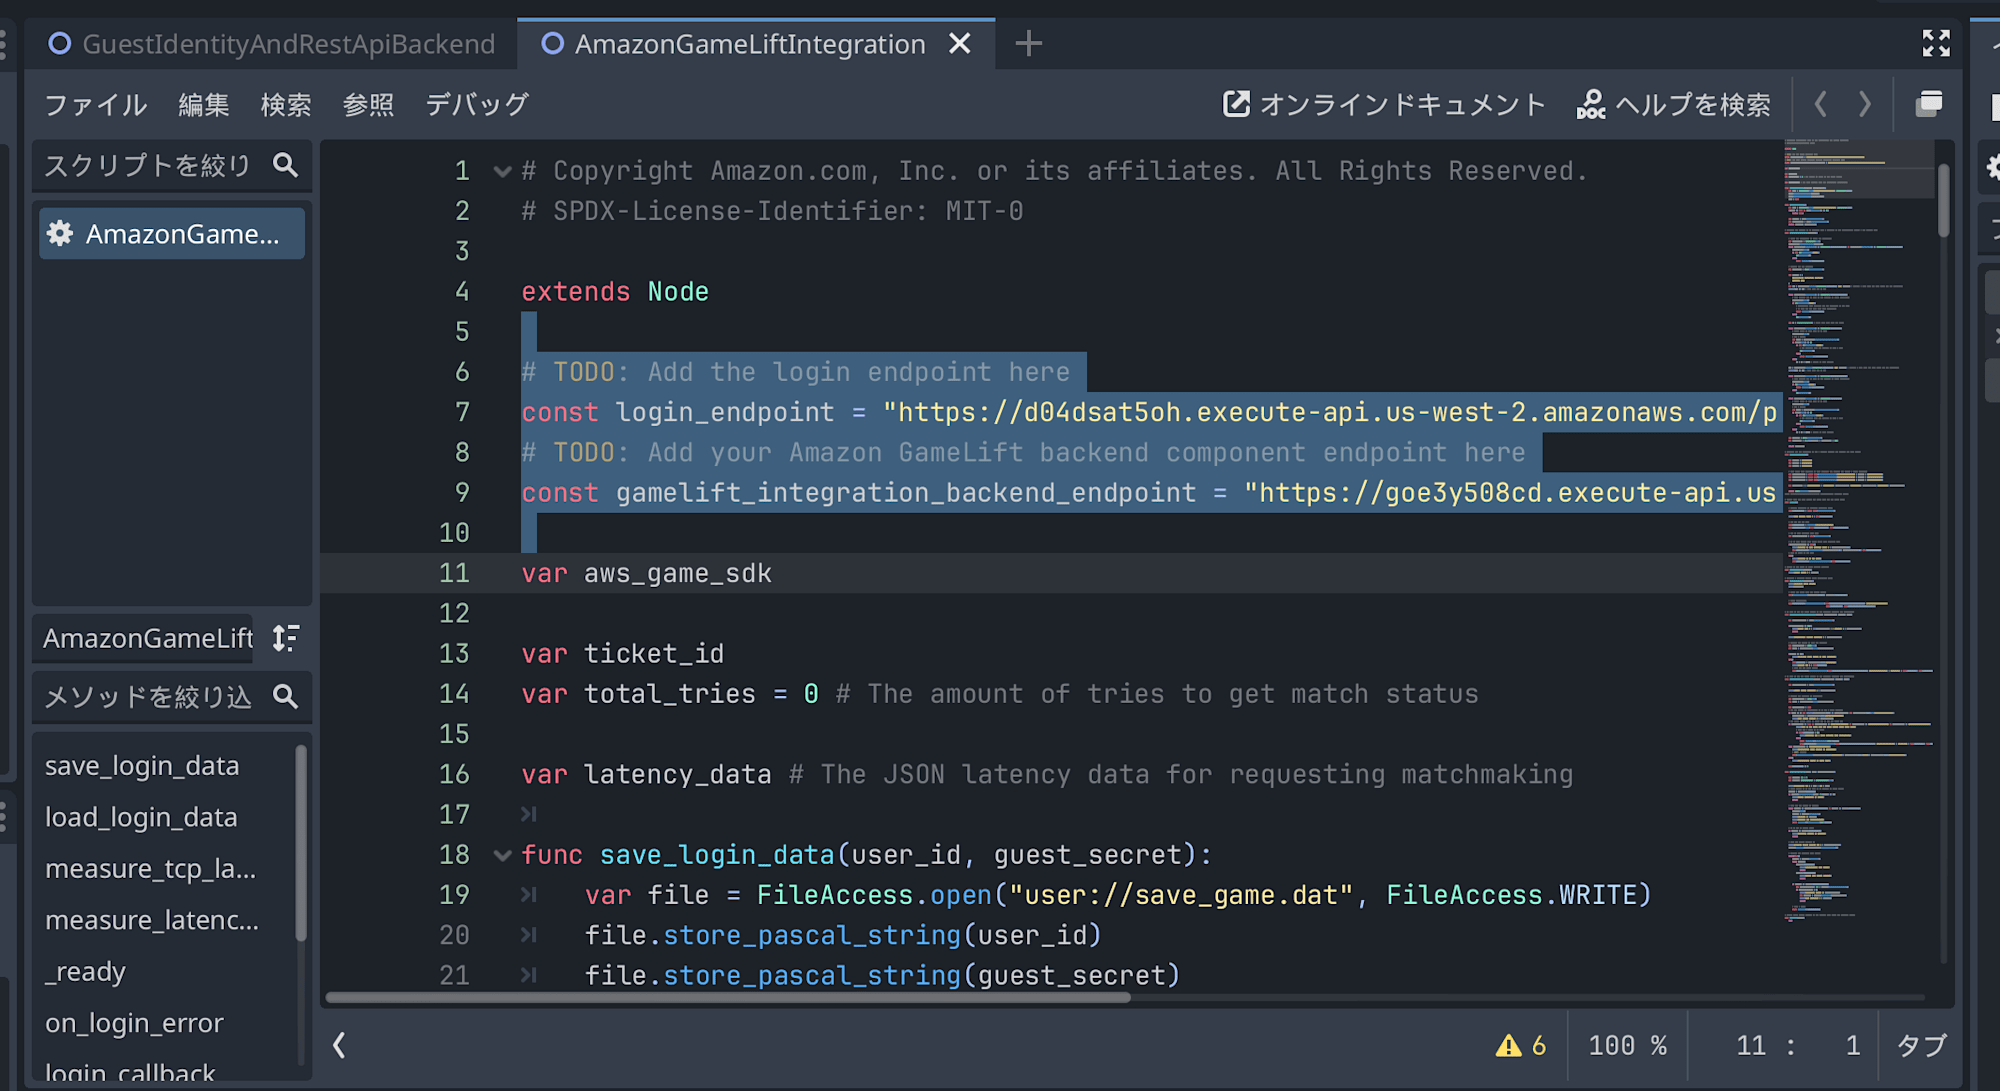Open the 参照 menu

pos(368,104)
